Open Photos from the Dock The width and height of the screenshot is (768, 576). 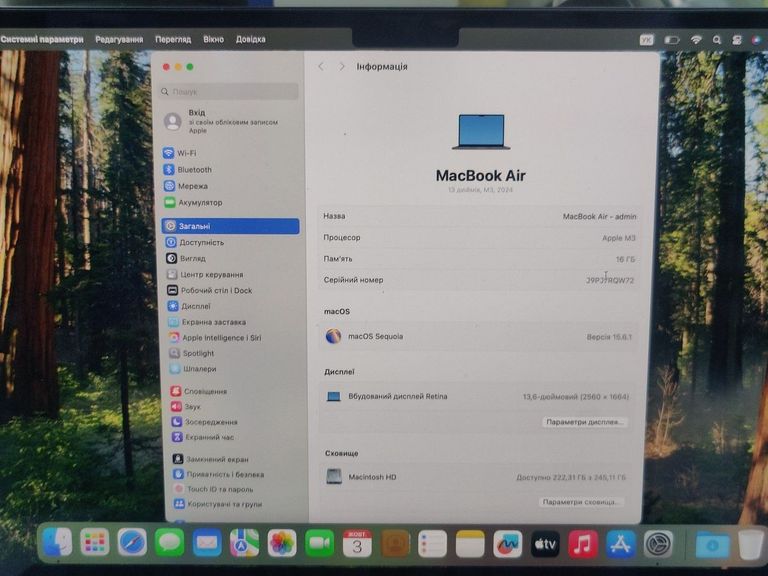coord(282,543)
